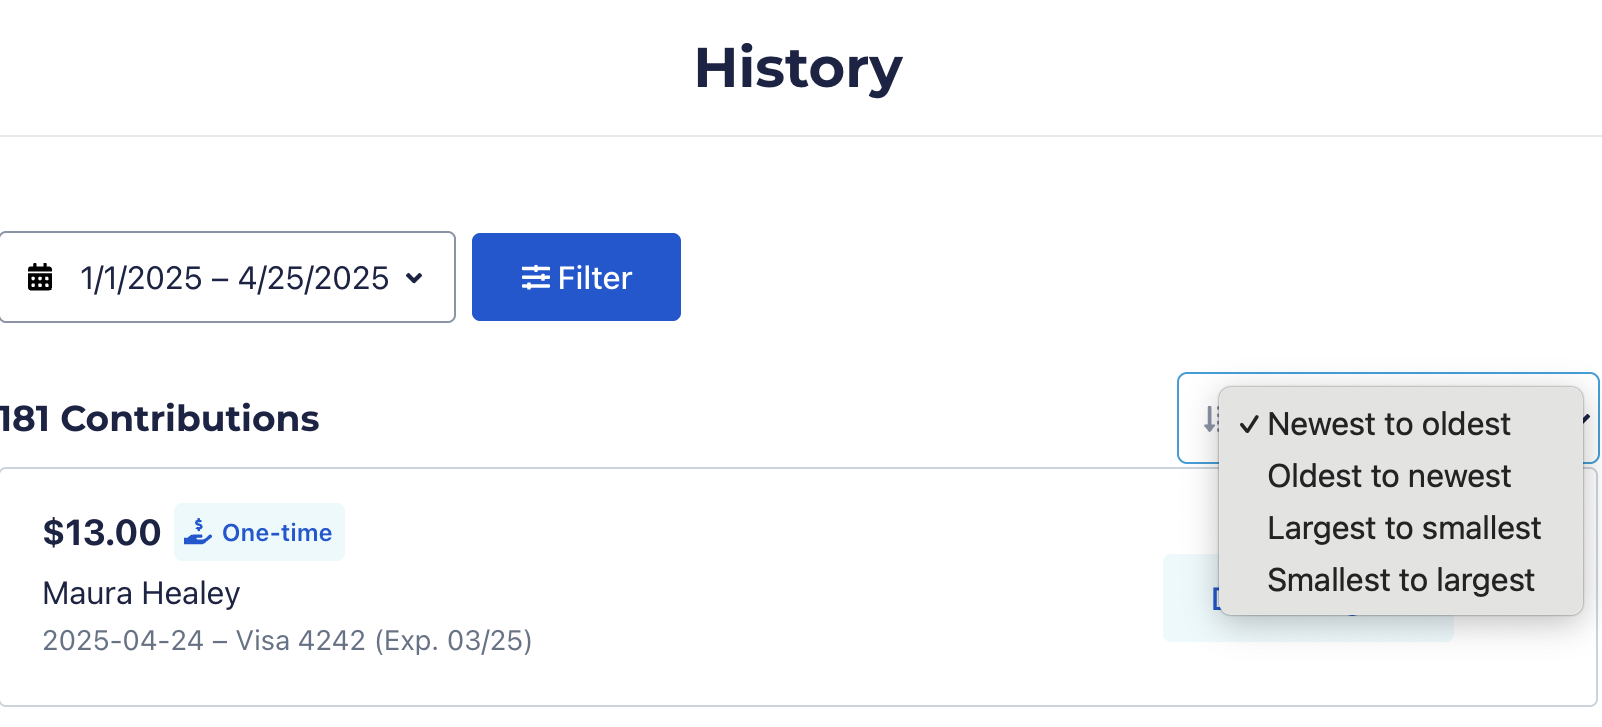The height and width of the screenshot is (727, 1602).
Task: Click the checkmark beside Newest to oldest
Action: (x=1249, y=425)
